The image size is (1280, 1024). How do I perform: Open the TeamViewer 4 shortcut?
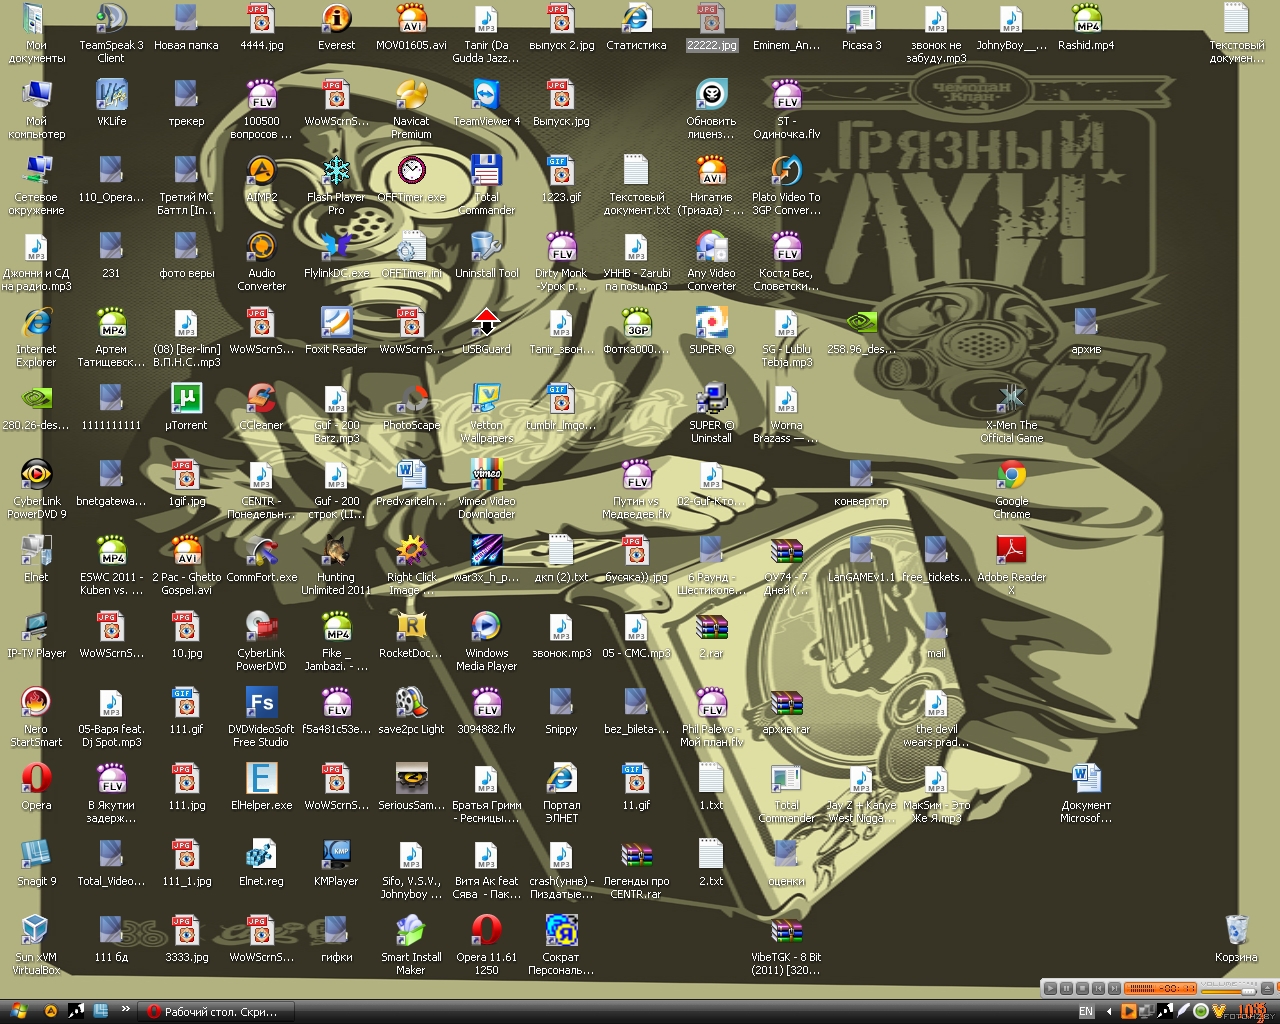click(486, 103)
